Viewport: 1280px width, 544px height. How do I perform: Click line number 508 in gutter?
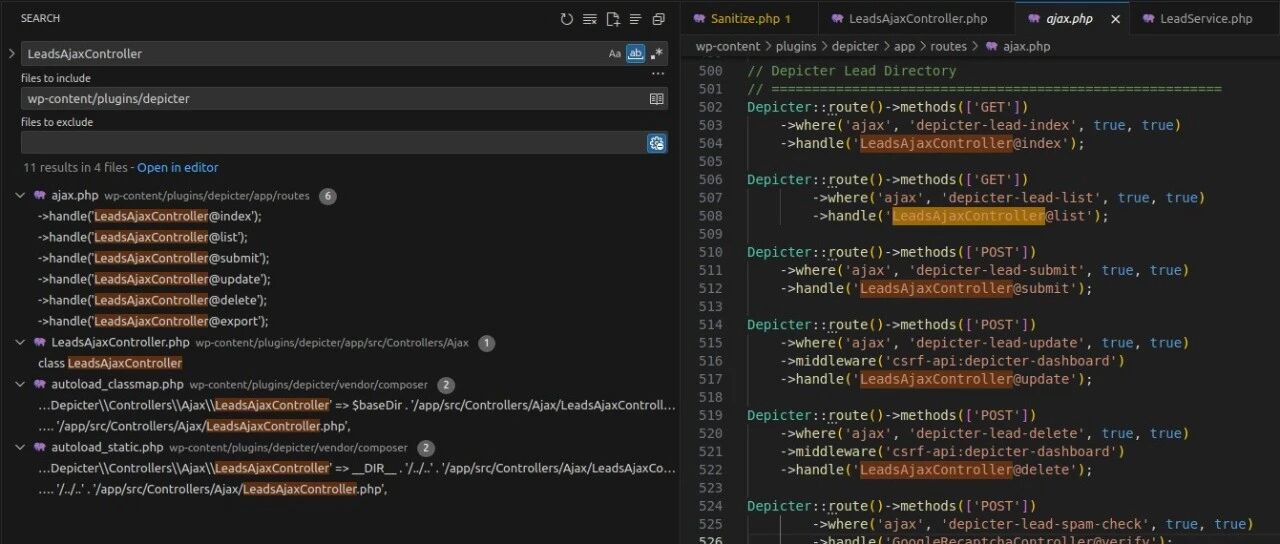710,216
